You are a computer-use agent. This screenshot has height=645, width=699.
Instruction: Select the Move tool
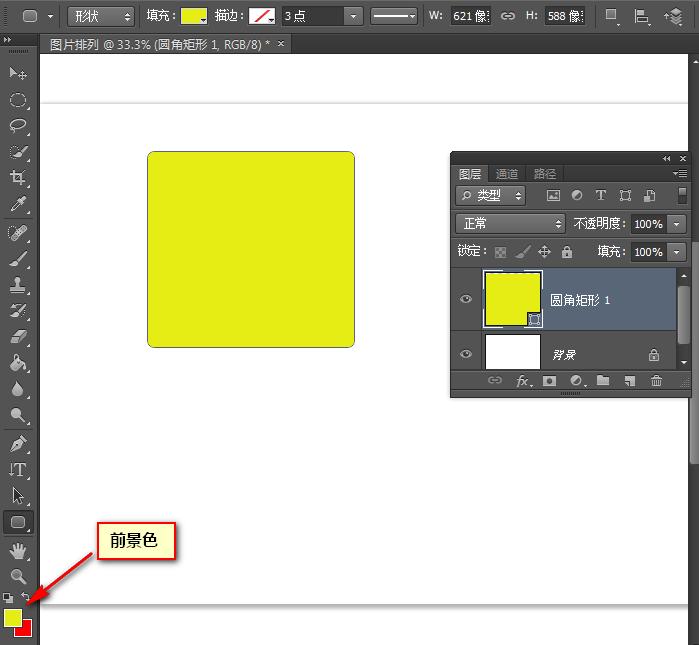click(x=18, y=74)
